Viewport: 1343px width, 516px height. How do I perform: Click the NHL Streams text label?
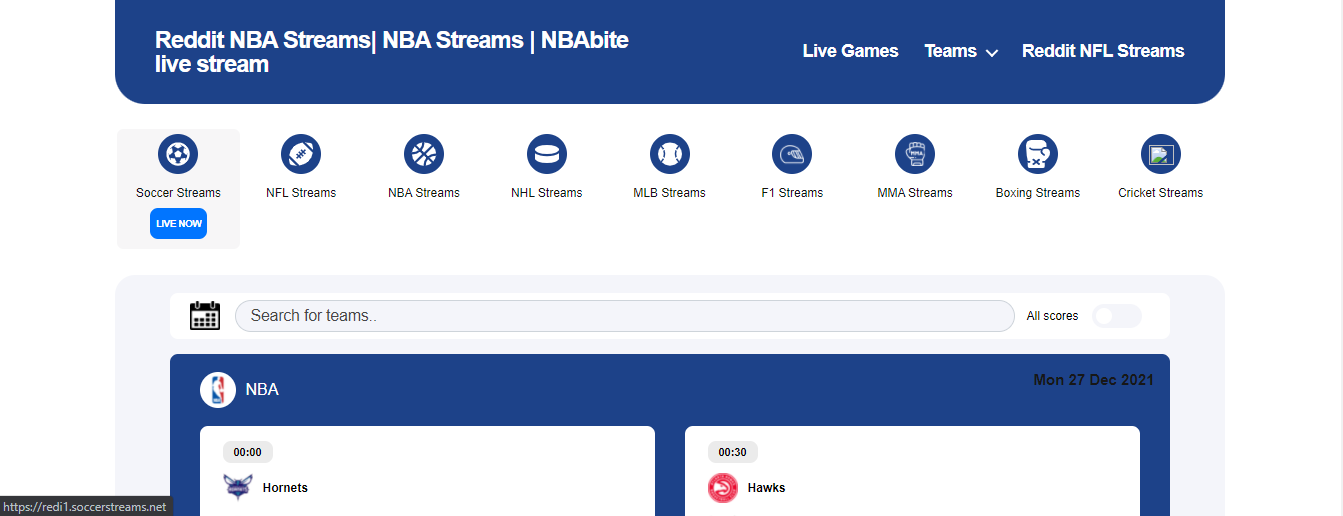click(x=547, y=193)
